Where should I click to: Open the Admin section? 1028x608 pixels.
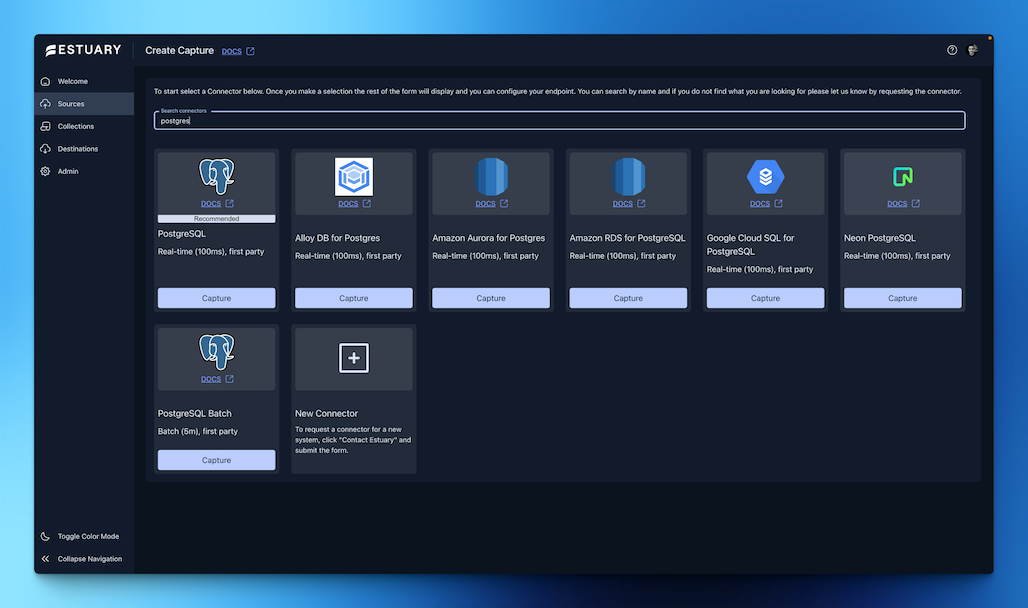coord(84,171)
